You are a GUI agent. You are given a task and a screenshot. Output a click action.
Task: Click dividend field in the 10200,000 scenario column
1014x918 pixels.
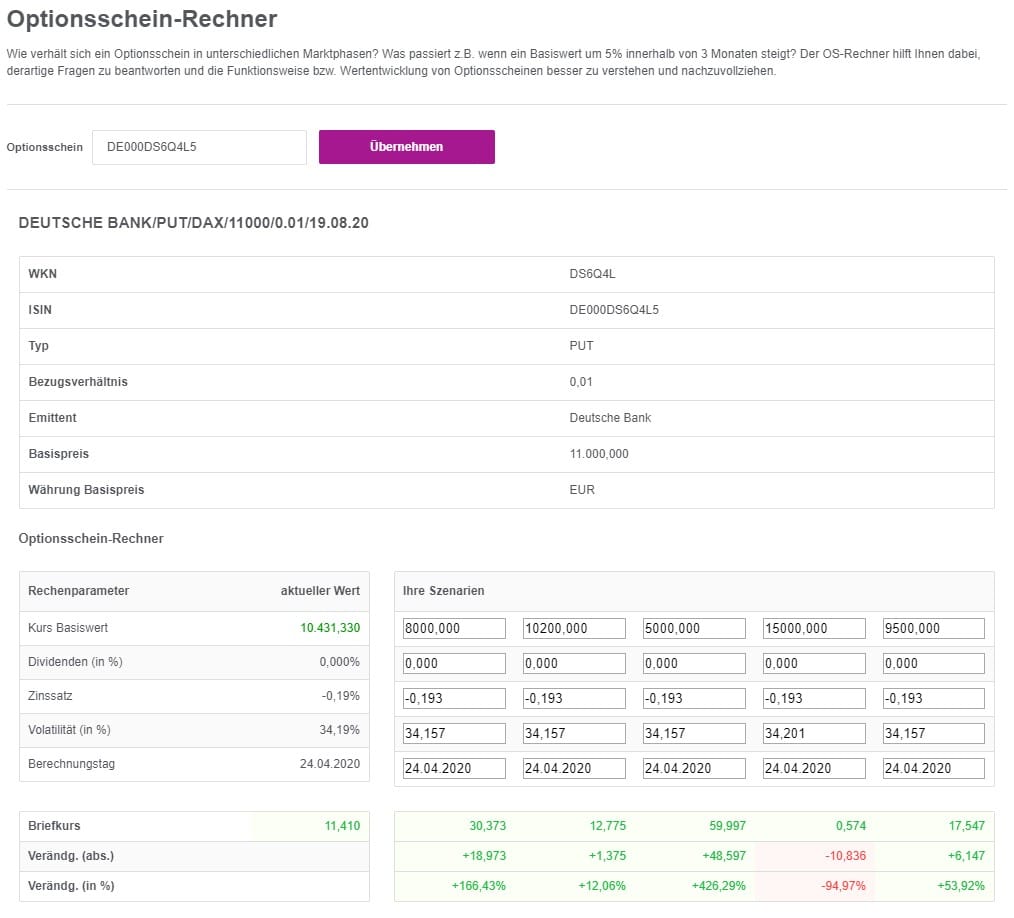[x=574, y=664]
